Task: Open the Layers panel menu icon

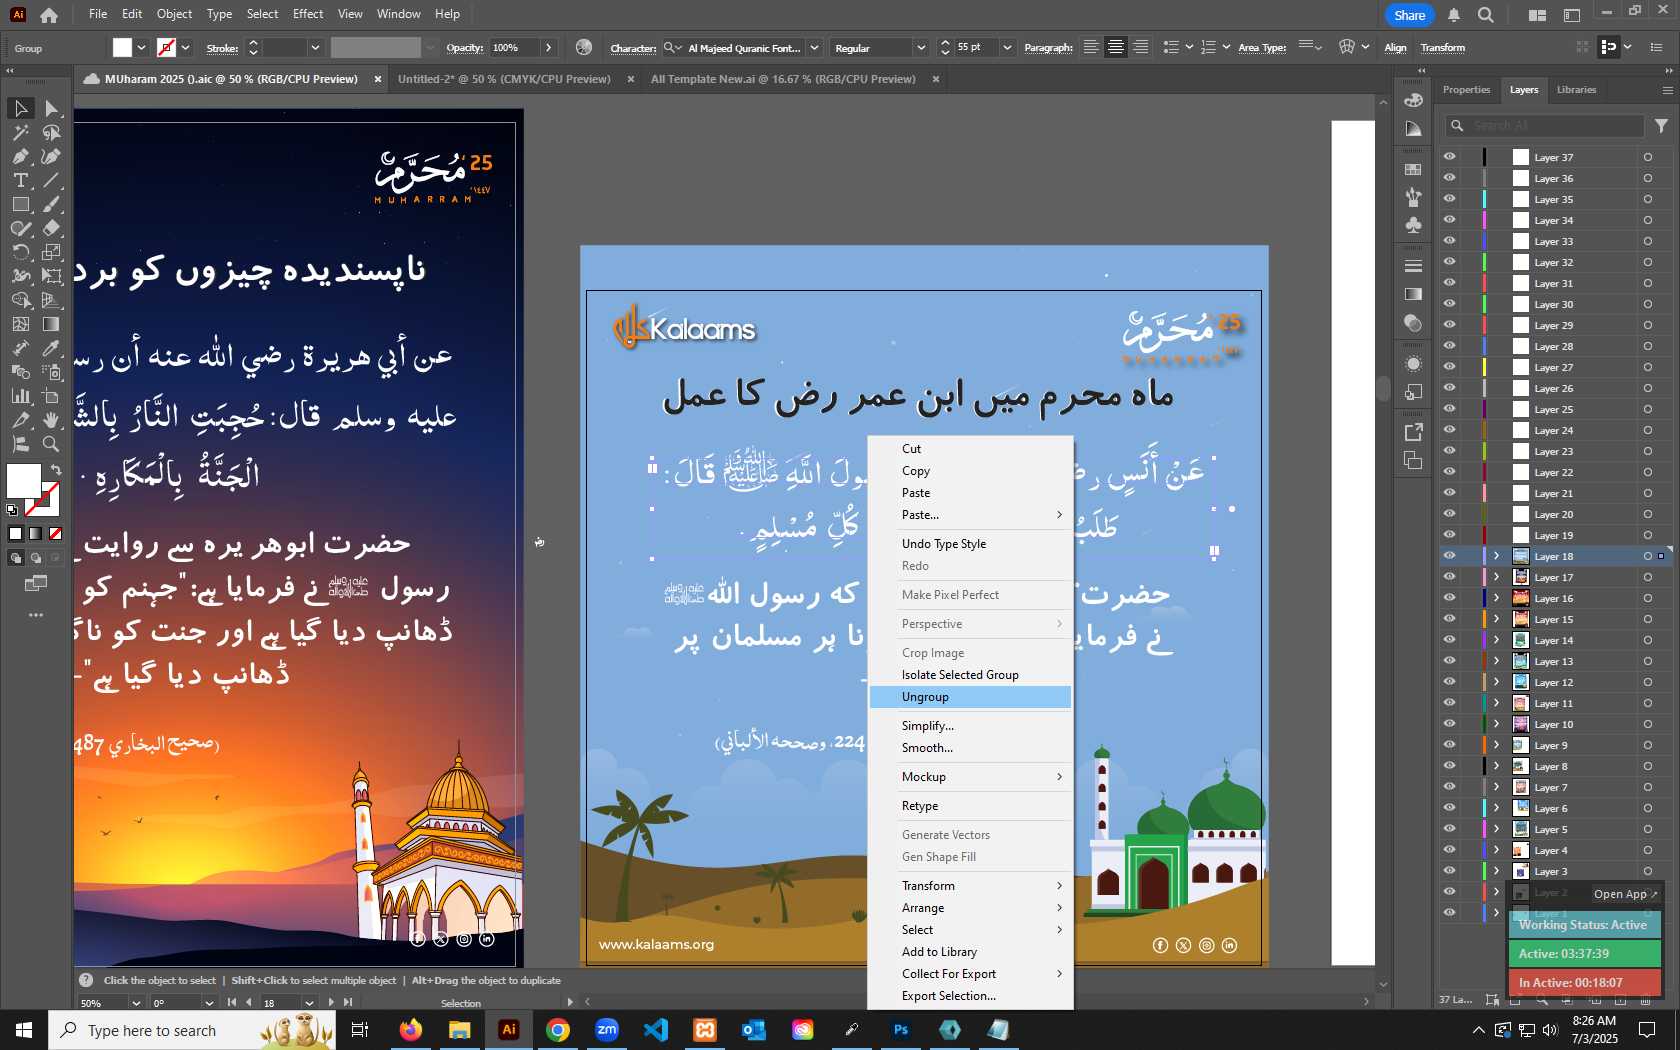Action: [1667, 90]
